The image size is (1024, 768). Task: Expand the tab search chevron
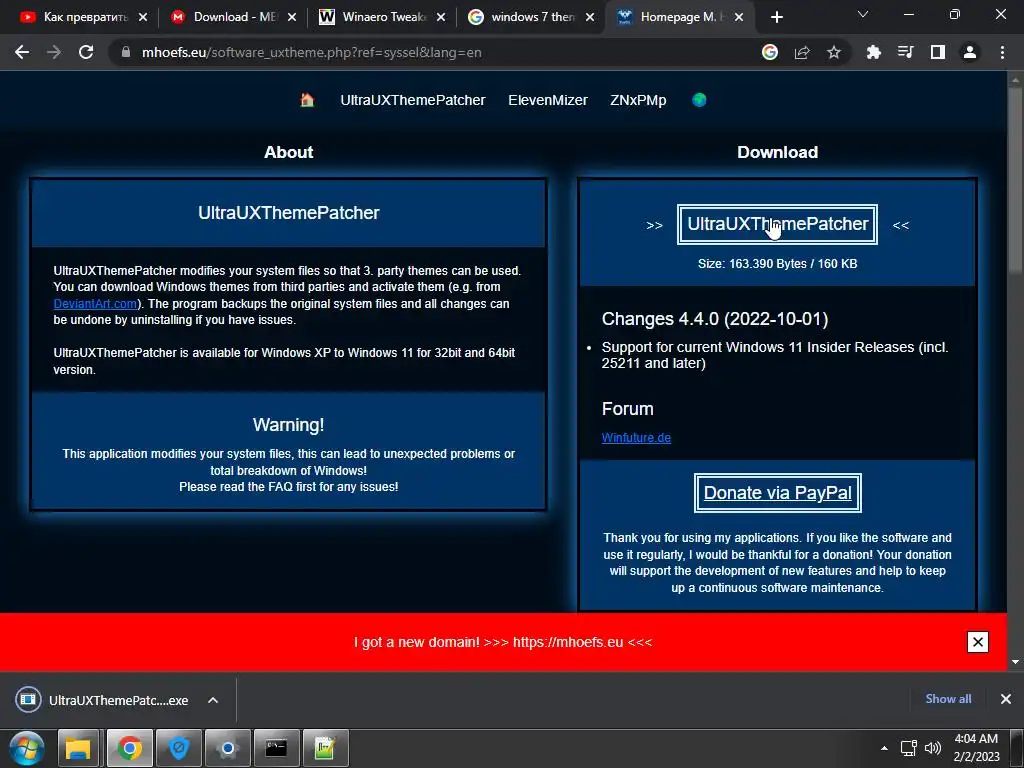[x=863, y=14]
